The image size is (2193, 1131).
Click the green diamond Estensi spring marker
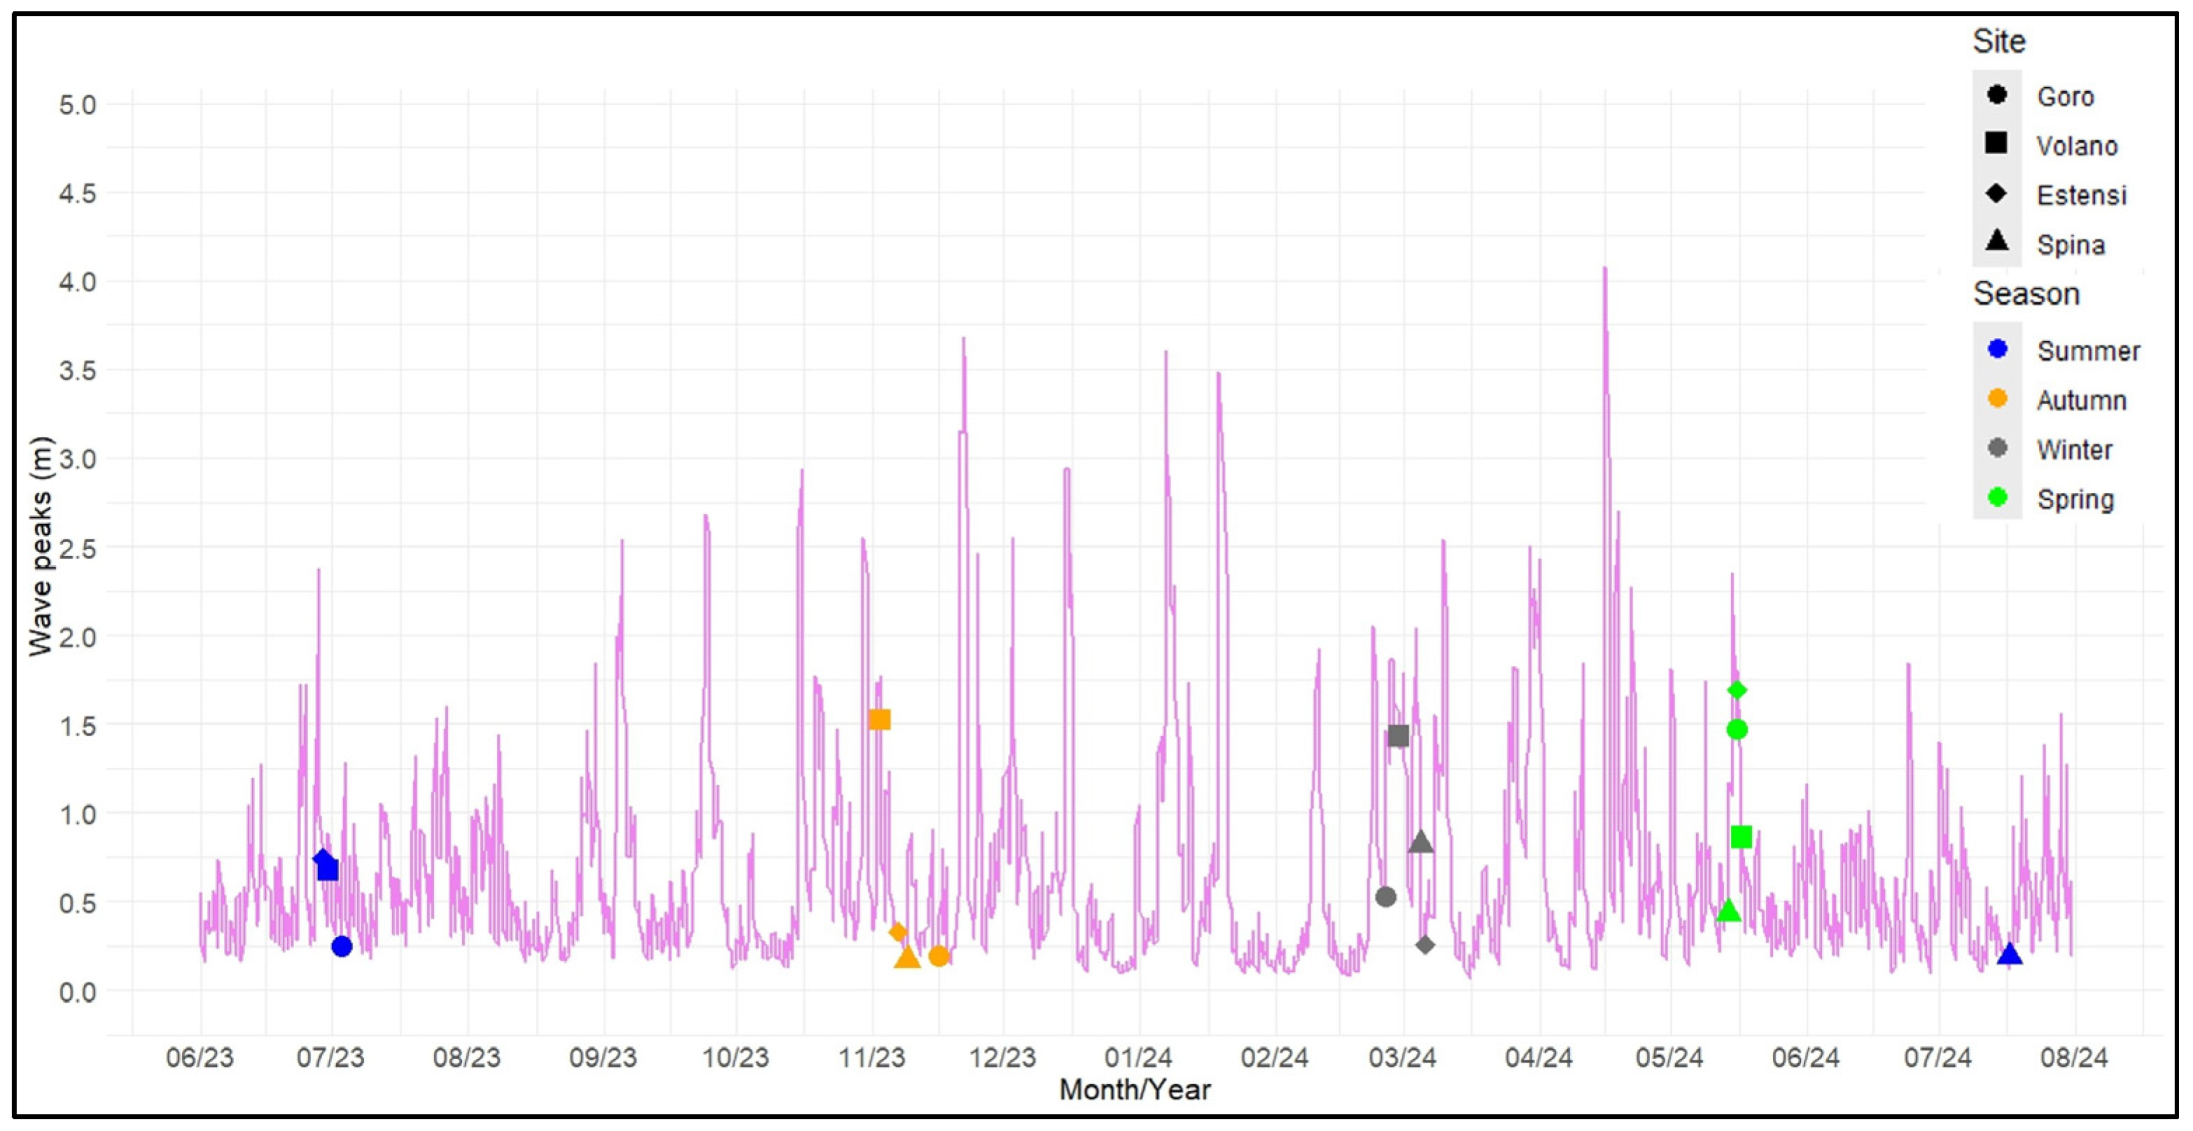point(1737,690)
